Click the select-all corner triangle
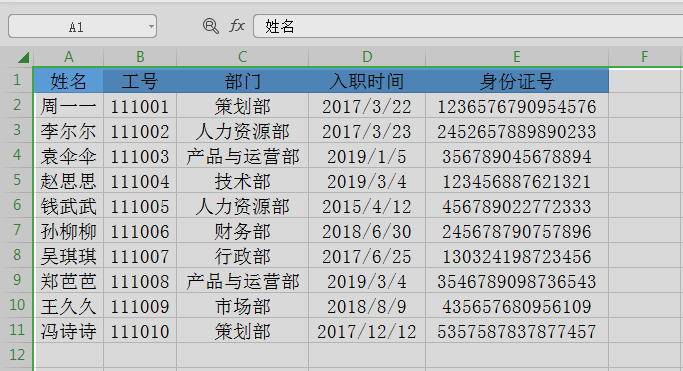 tap(23, 57)
